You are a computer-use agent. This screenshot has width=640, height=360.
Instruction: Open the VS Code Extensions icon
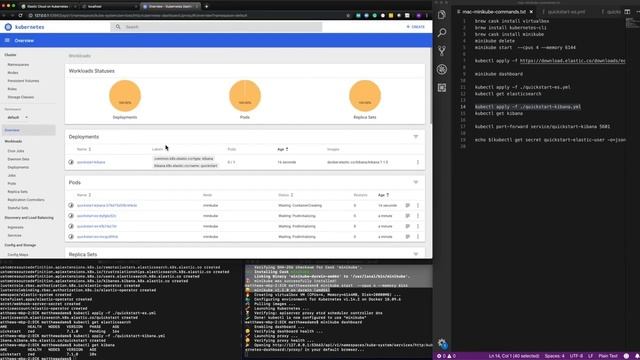click(442, 88)
